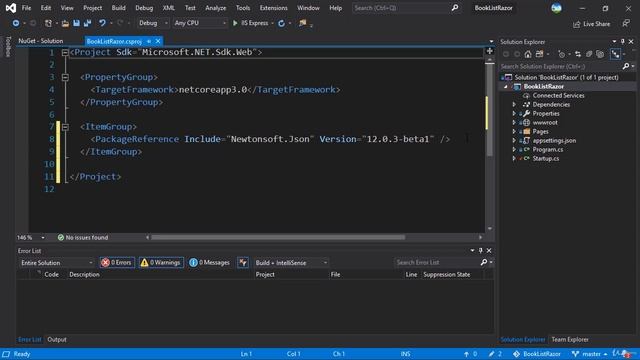640x360 pixels.
Task: Open the IIS Express dropdown arrow
Action: coord(272,23)
